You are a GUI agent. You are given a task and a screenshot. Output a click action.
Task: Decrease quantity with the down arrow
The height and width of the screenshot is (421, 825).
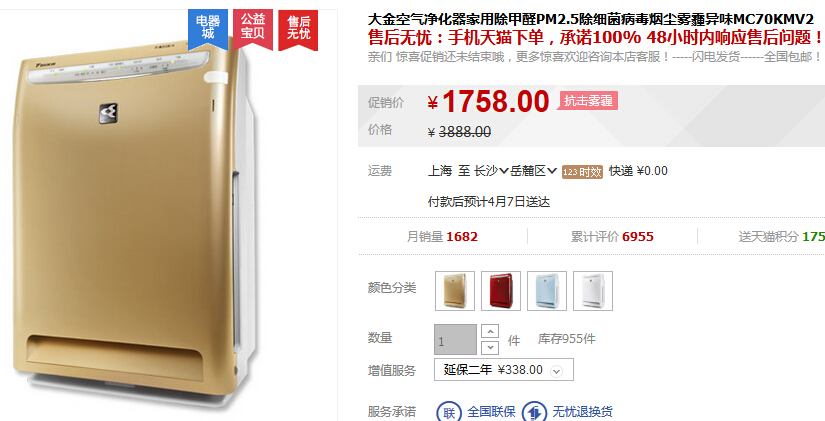click(490, 347)
